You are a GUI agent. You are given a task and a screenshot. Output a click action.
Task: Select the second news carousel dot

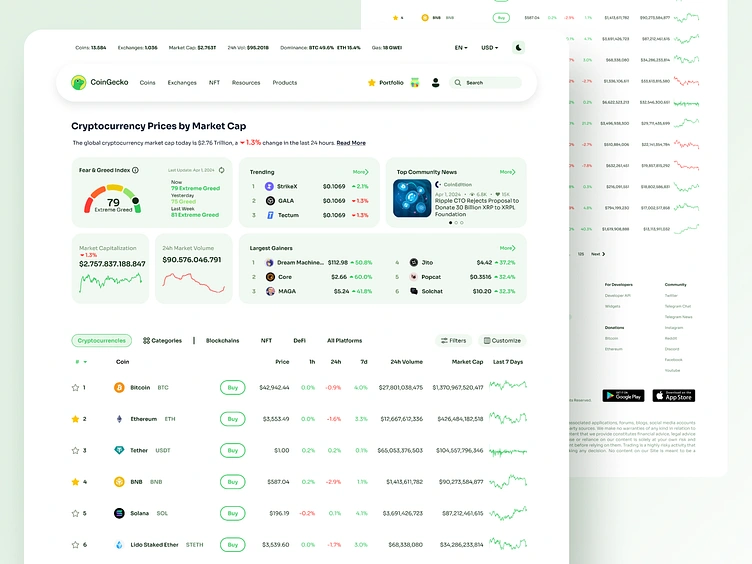pos(456,223)
